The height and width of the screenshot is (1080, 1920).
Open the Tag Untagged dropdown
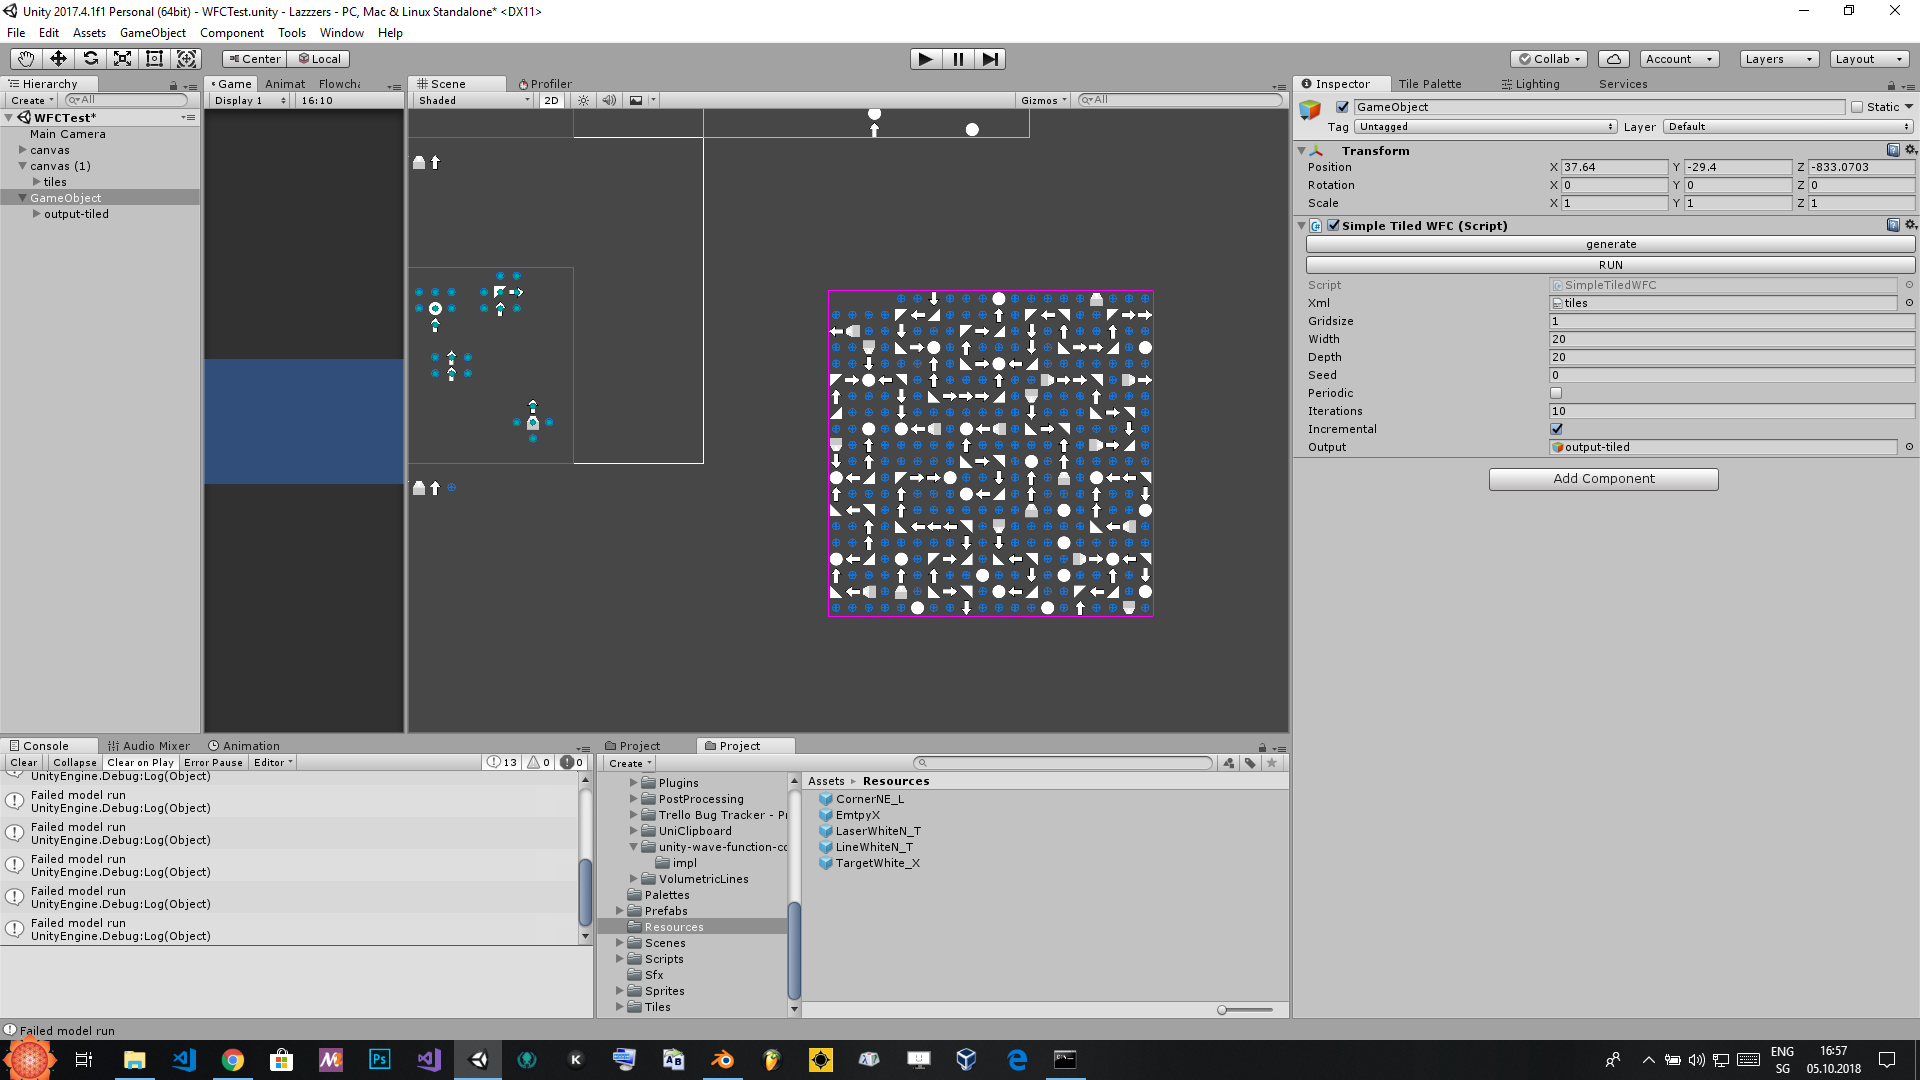click(x=1485, y=127)
